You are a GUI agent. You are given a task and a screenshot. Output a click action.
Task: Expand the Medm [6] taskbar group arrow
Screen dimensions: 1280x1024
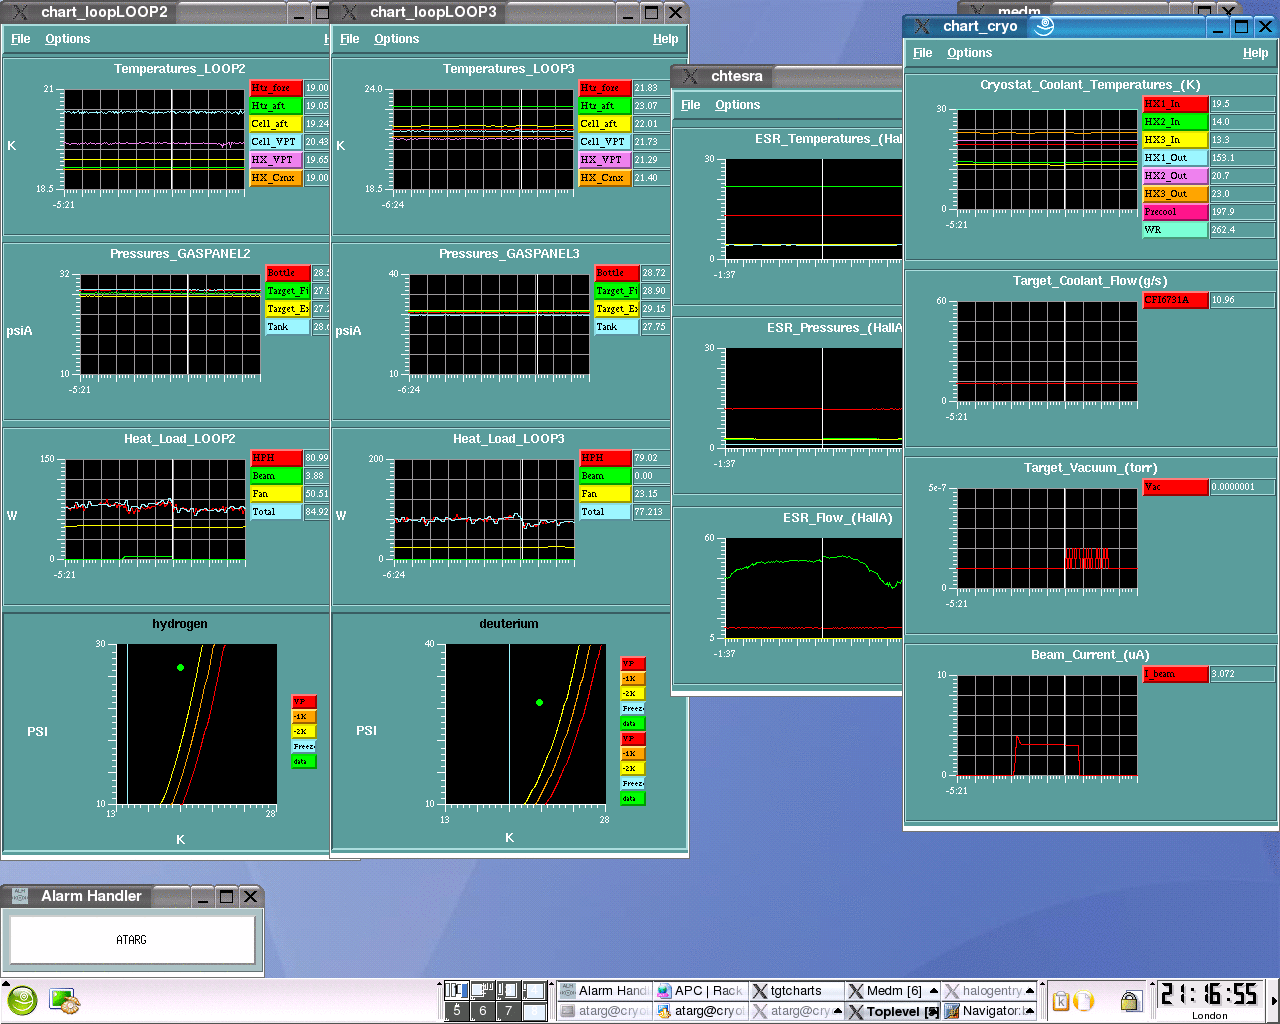tap(934, 991)
